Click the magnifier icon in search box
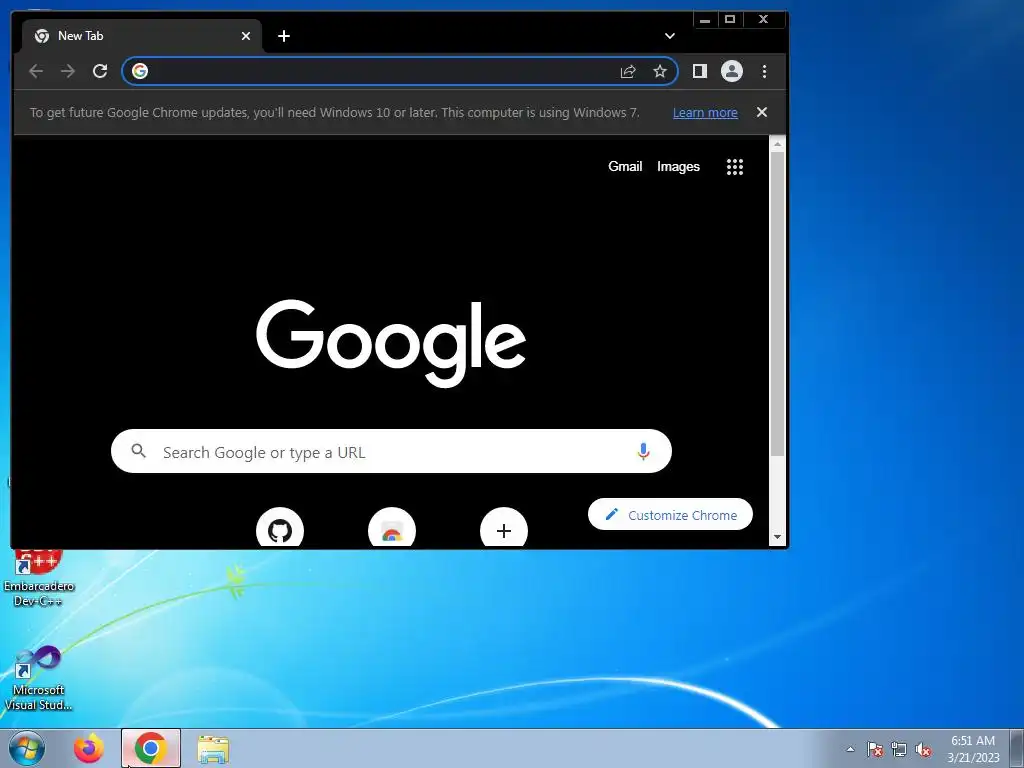This screenshot has height=768, width=1024. (138, 451)
